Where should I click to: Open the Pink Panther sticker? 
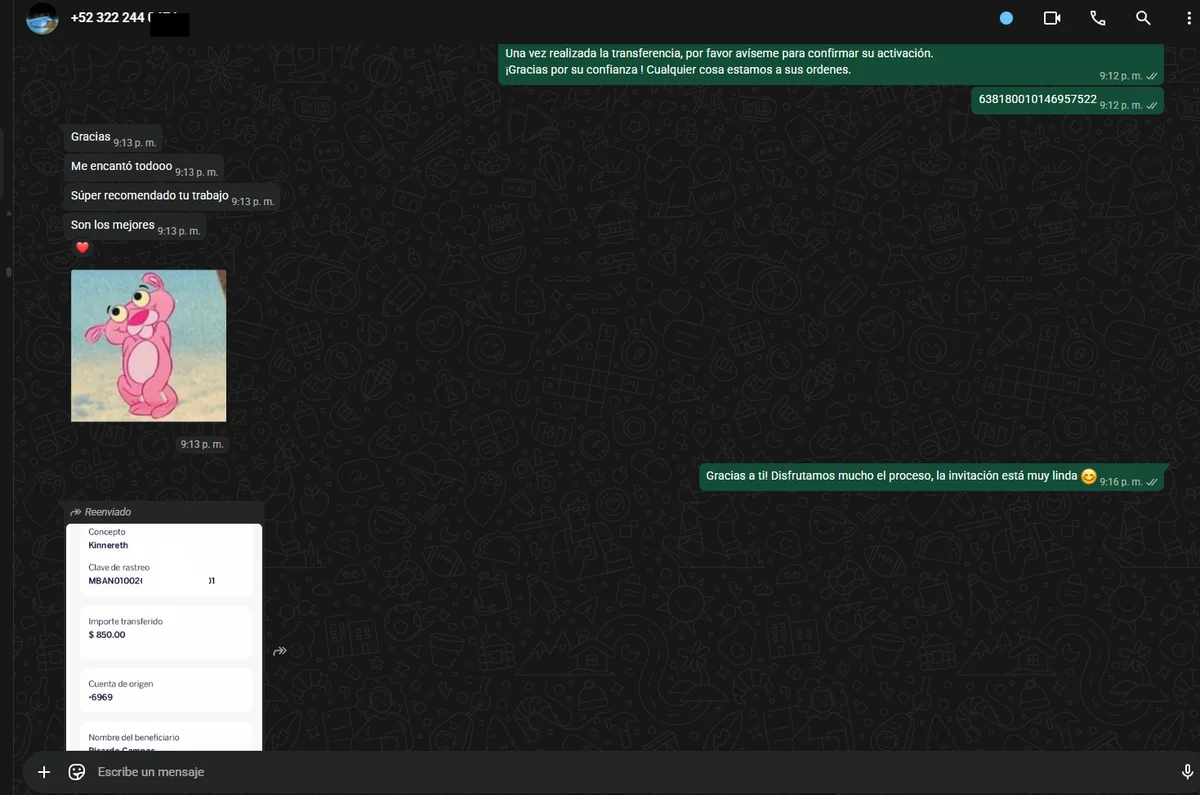[x=148, y=346]
